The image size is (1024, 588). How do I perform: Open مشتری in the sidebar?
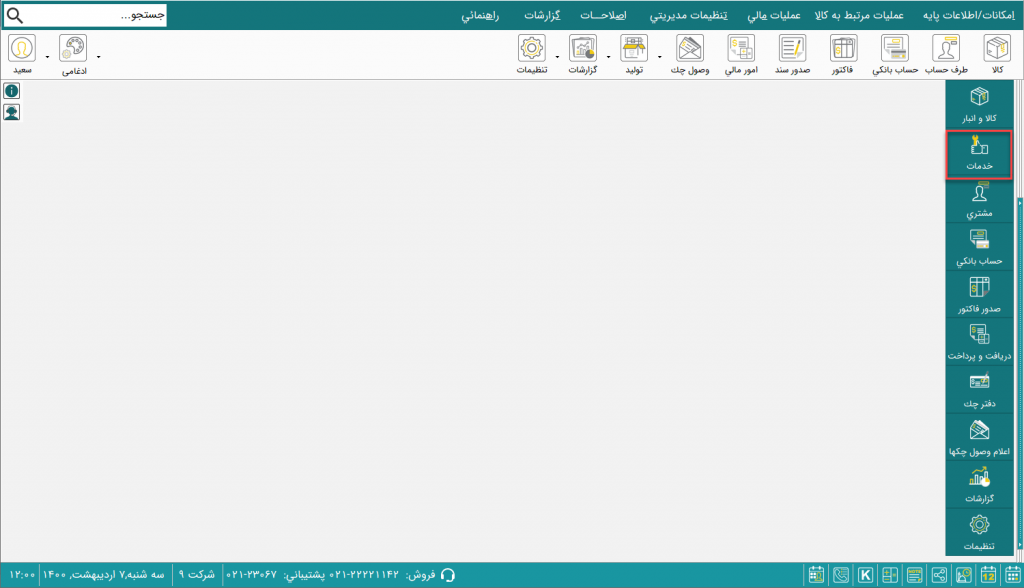click(x=979, y=201)
